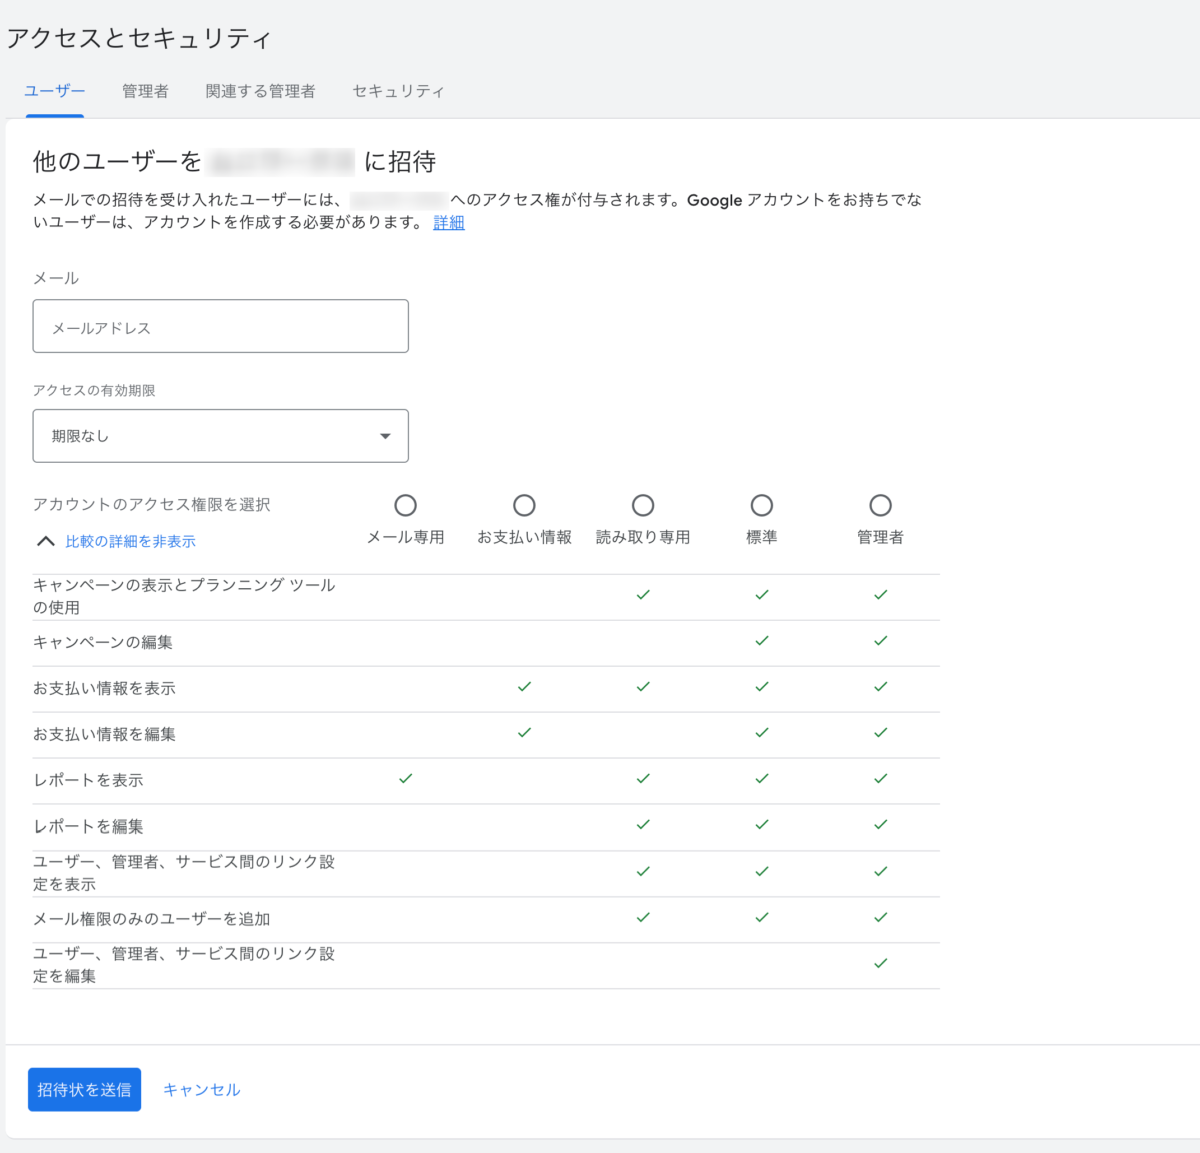Viewport: 1200px width, 1153px height.
Task: Open the 期限なし access expiry dropdown
Action: pyautogui.click(x=220, y=436)
